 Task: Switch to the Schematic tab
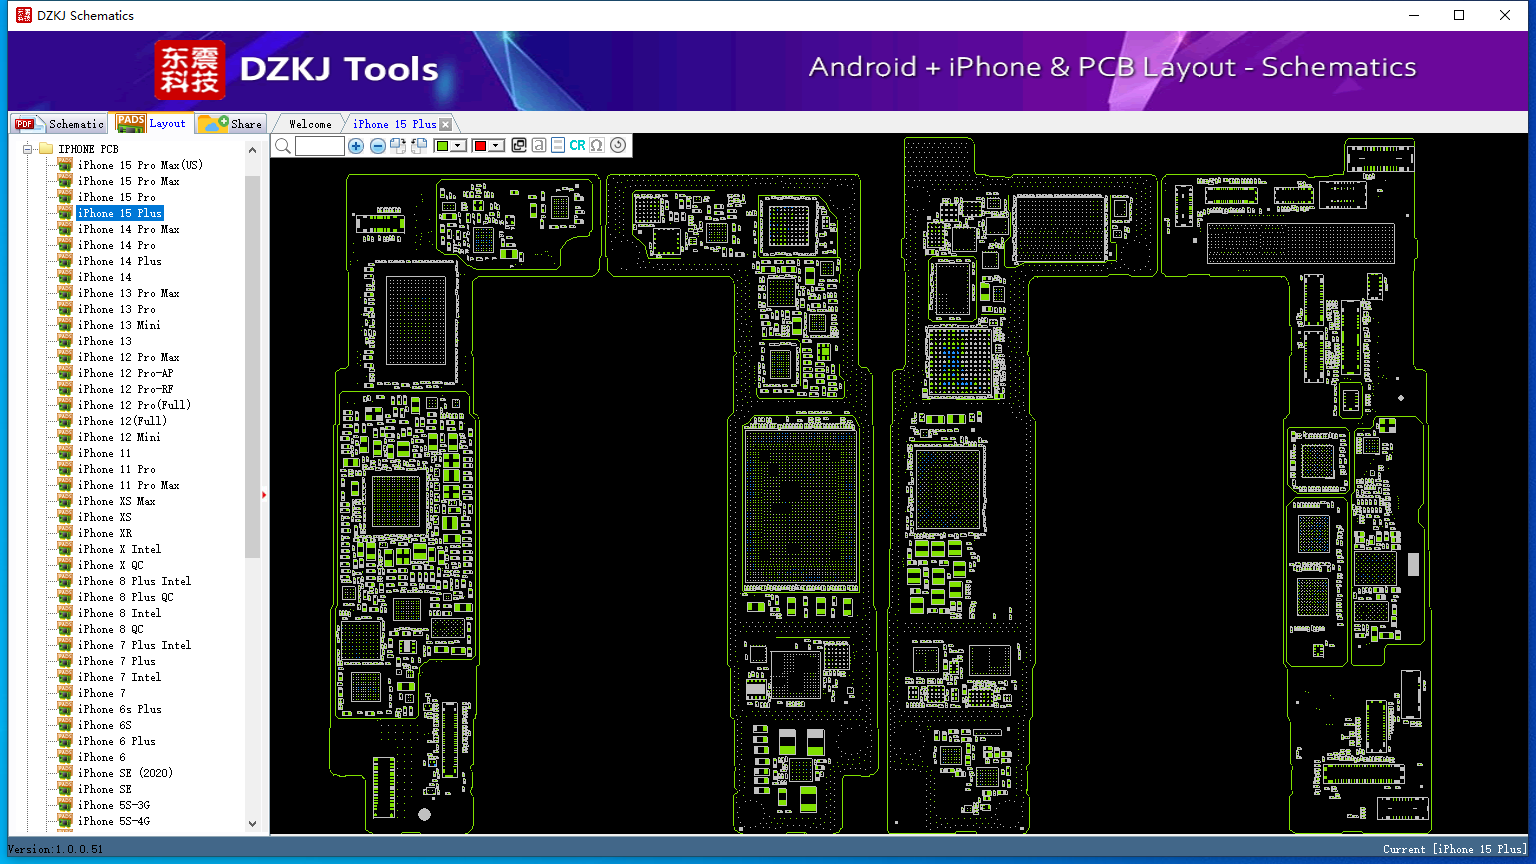(60, 124)
